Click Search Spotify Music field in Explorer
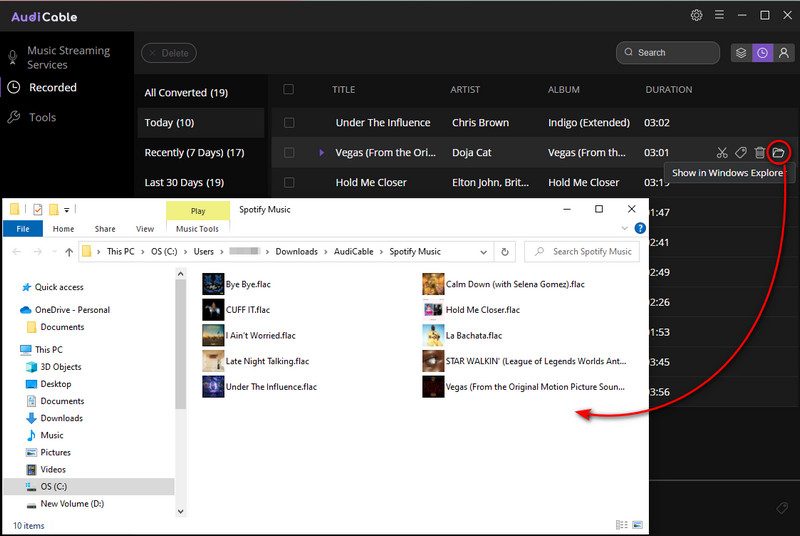Screen dimensions: 800x536 click(582, 252)
